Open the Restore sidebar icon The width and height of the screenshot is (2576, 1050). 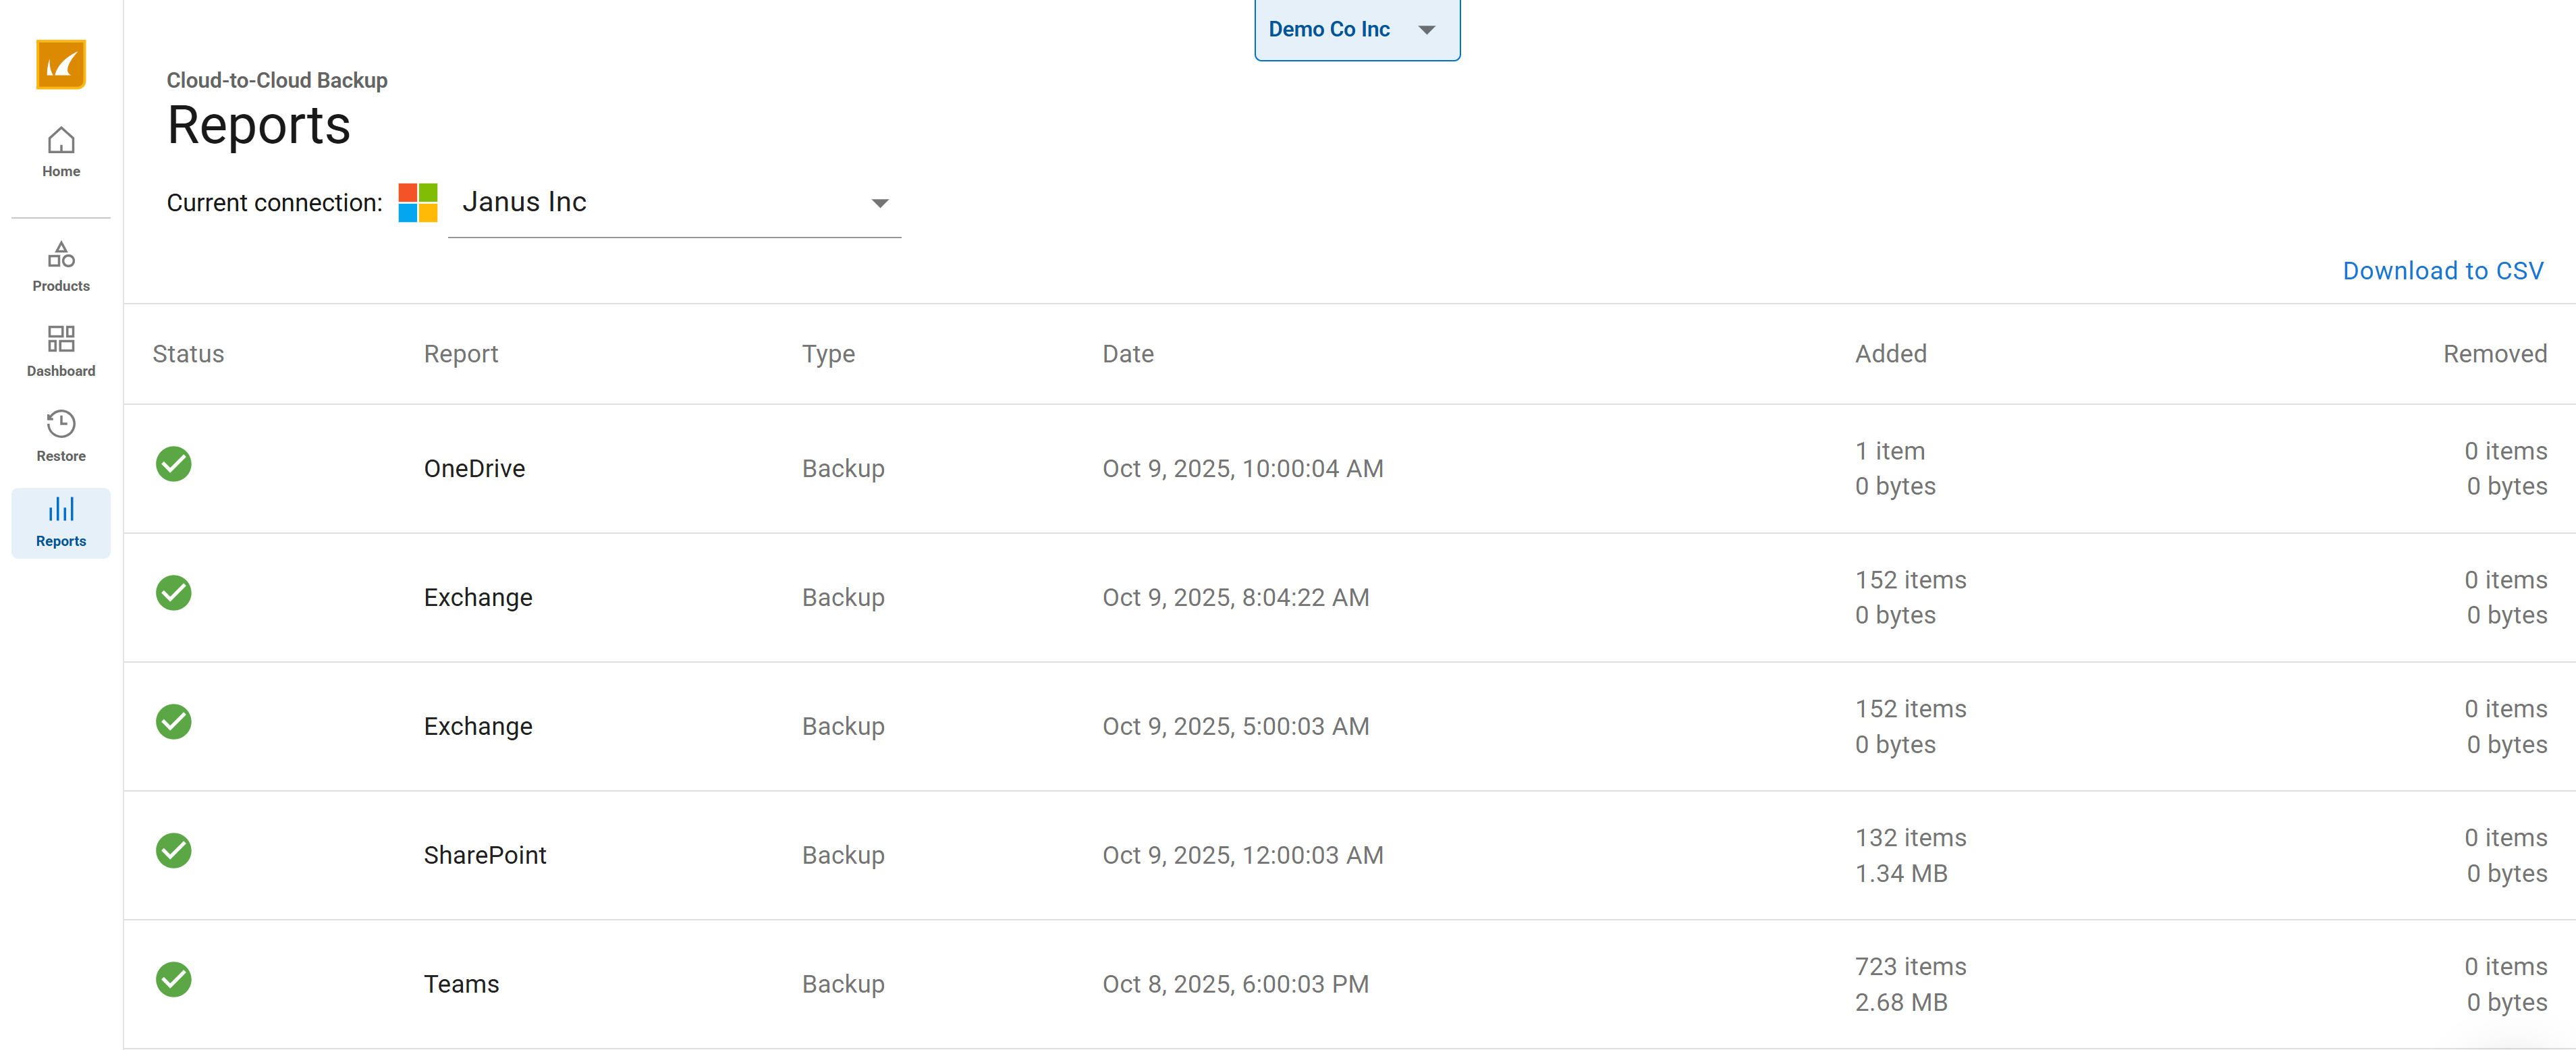(x=61, y=436)
